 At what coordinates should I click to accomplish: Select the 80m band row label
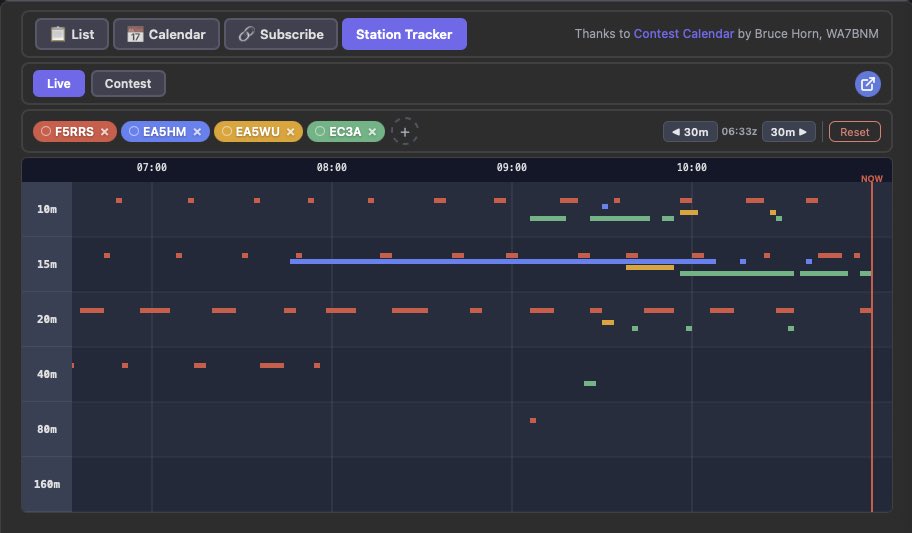pyautogui.click(x=47, y=429)
